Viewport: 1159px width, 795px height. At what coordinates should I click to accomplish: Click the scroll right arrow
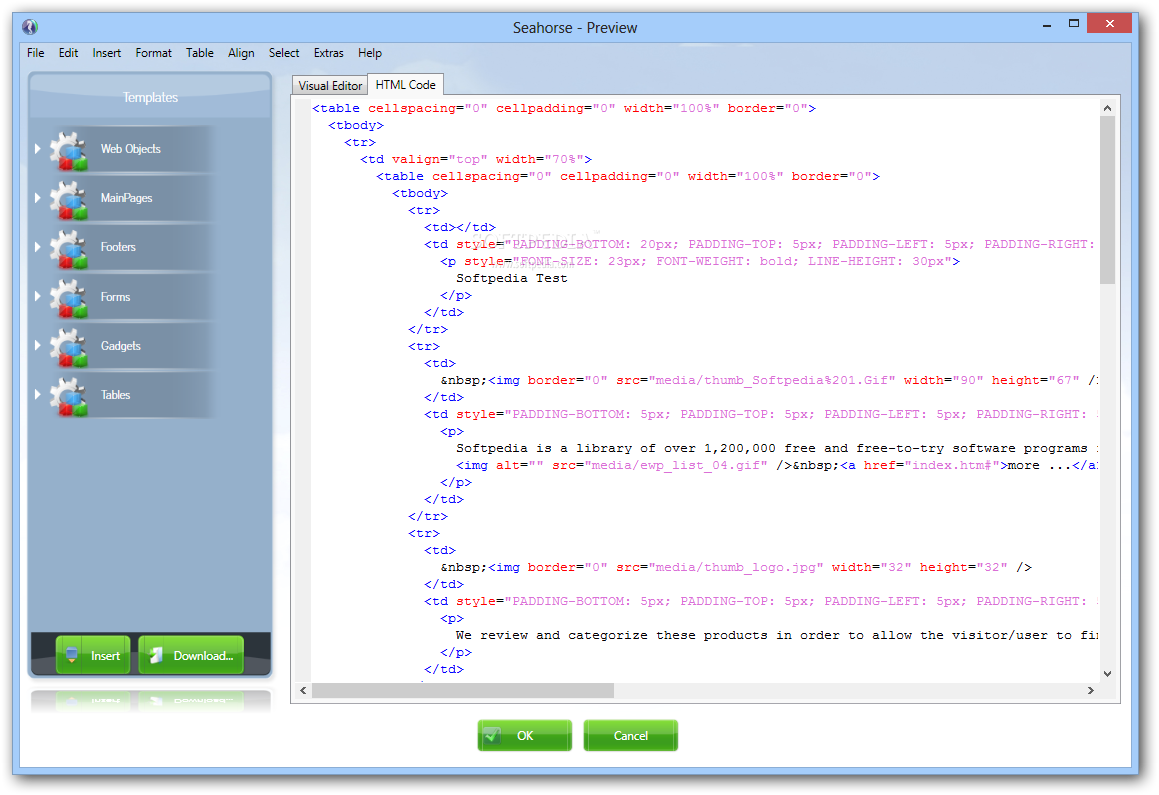(x=1090, y=690)
